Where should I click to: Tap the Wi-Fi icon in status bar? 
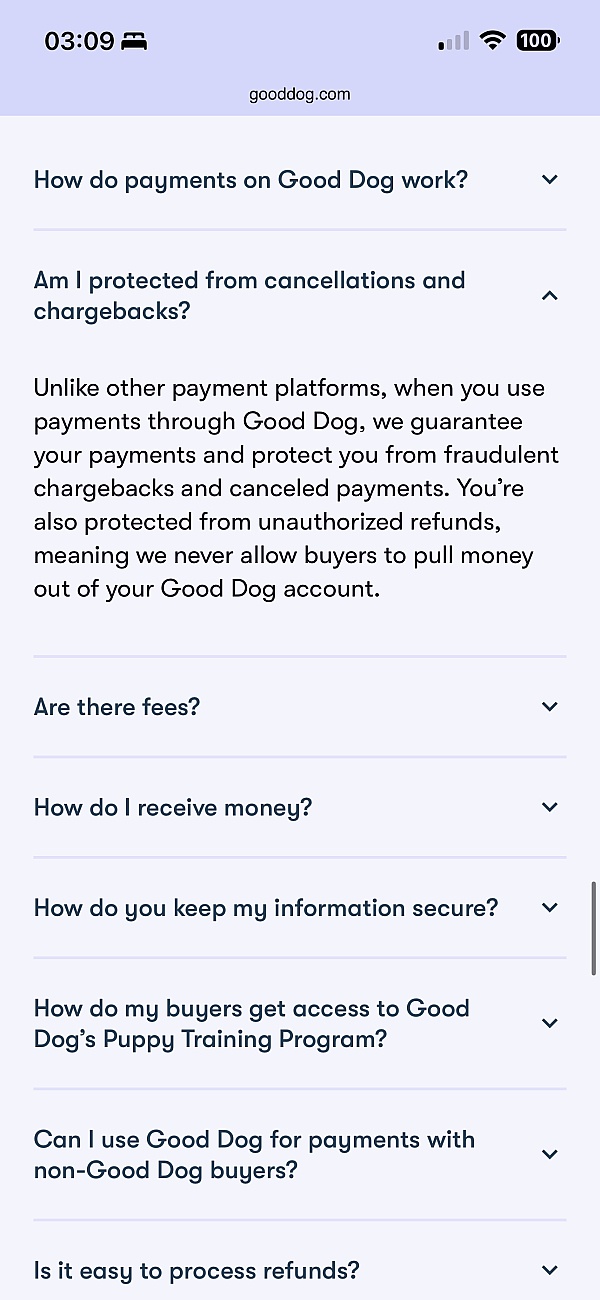[x=492, y=41]
